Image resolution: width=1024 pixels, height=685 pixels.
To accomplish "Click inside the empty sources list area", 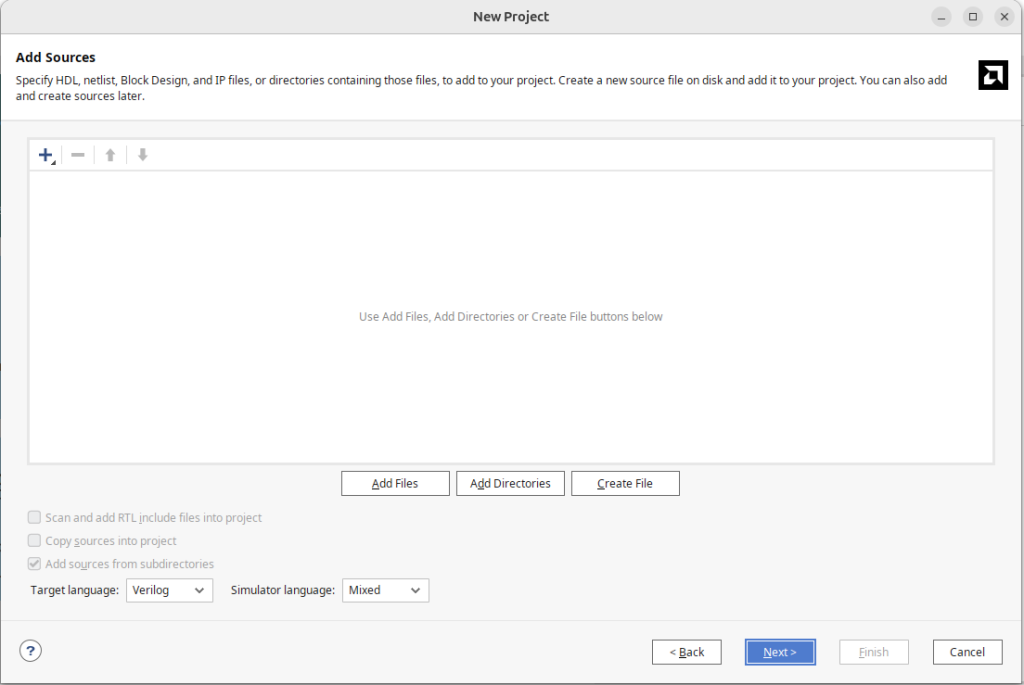I will (x=510, y=380).
